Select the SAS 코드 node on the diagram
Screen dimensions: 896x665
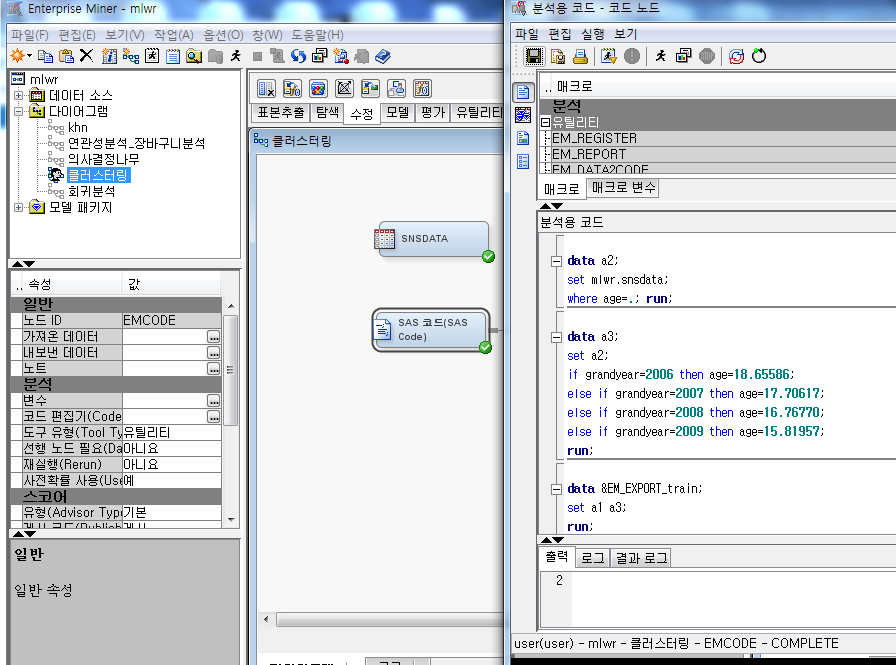pos(430,330)
